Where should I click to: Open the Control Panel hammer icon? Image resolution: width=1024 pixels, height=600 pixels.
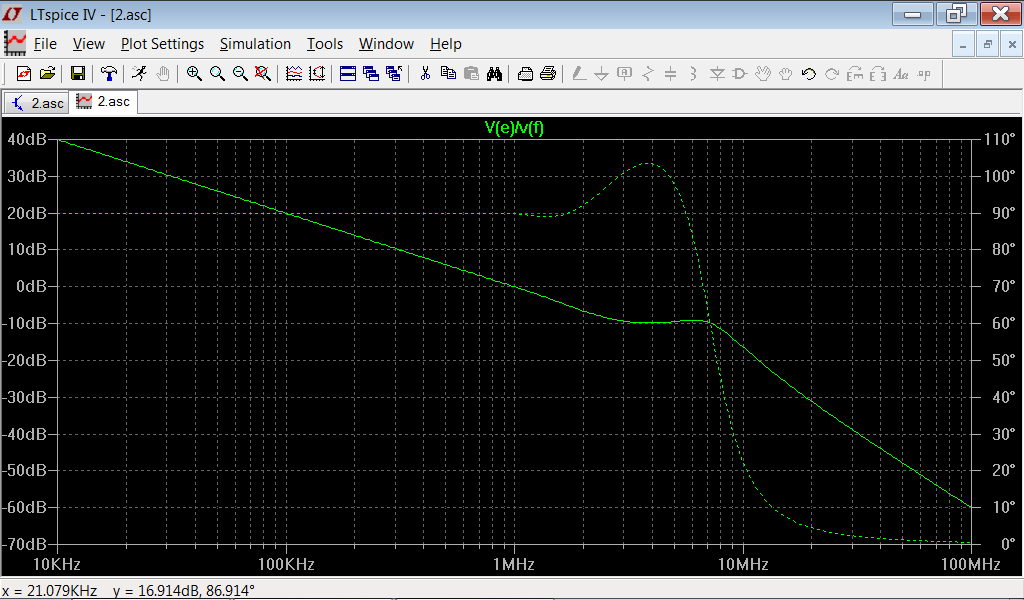(x=108, y=74)
